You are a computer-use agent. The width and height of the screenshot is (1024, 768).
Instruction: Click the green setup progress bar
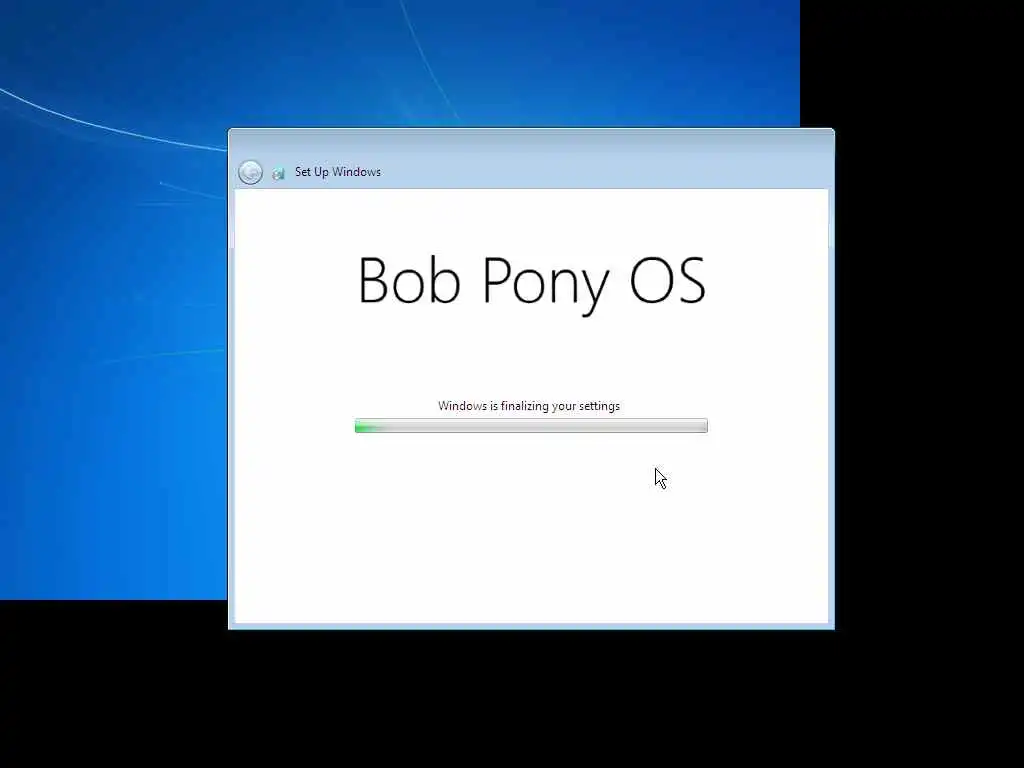click(x=531, y=426)
